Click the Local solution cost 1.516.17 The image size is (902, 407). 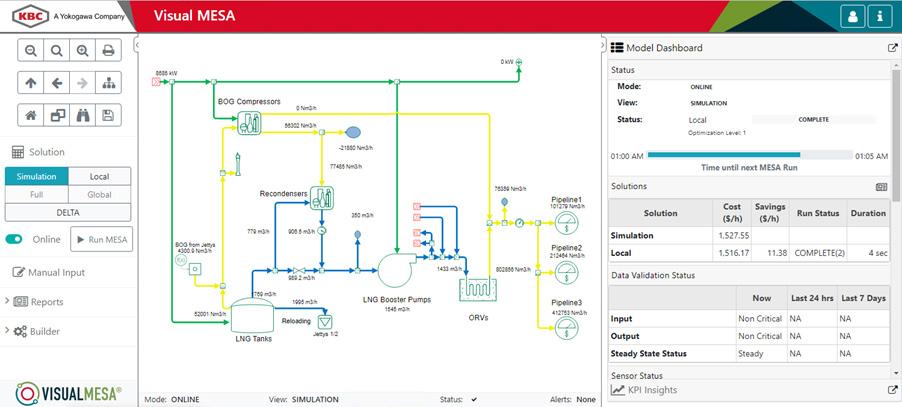tap(733, 252)
